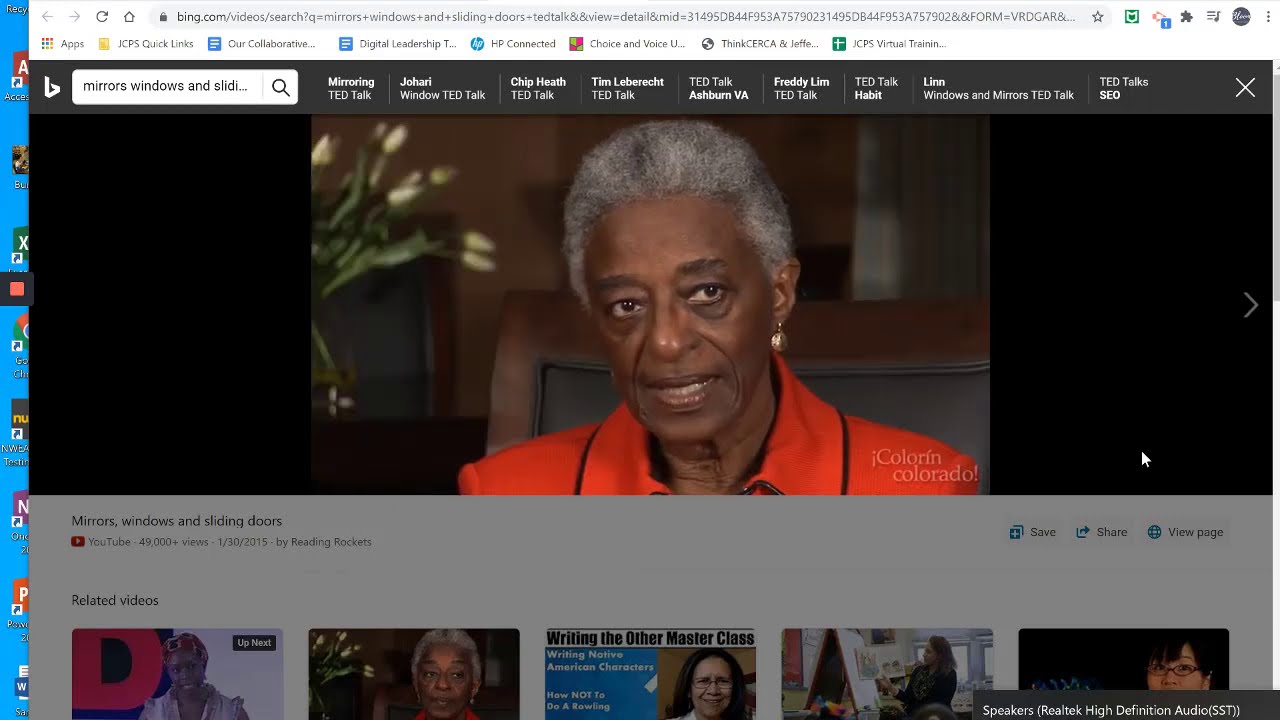Open HP Connected bookmark
The image size is (1280, 720).
coord(513,44)
